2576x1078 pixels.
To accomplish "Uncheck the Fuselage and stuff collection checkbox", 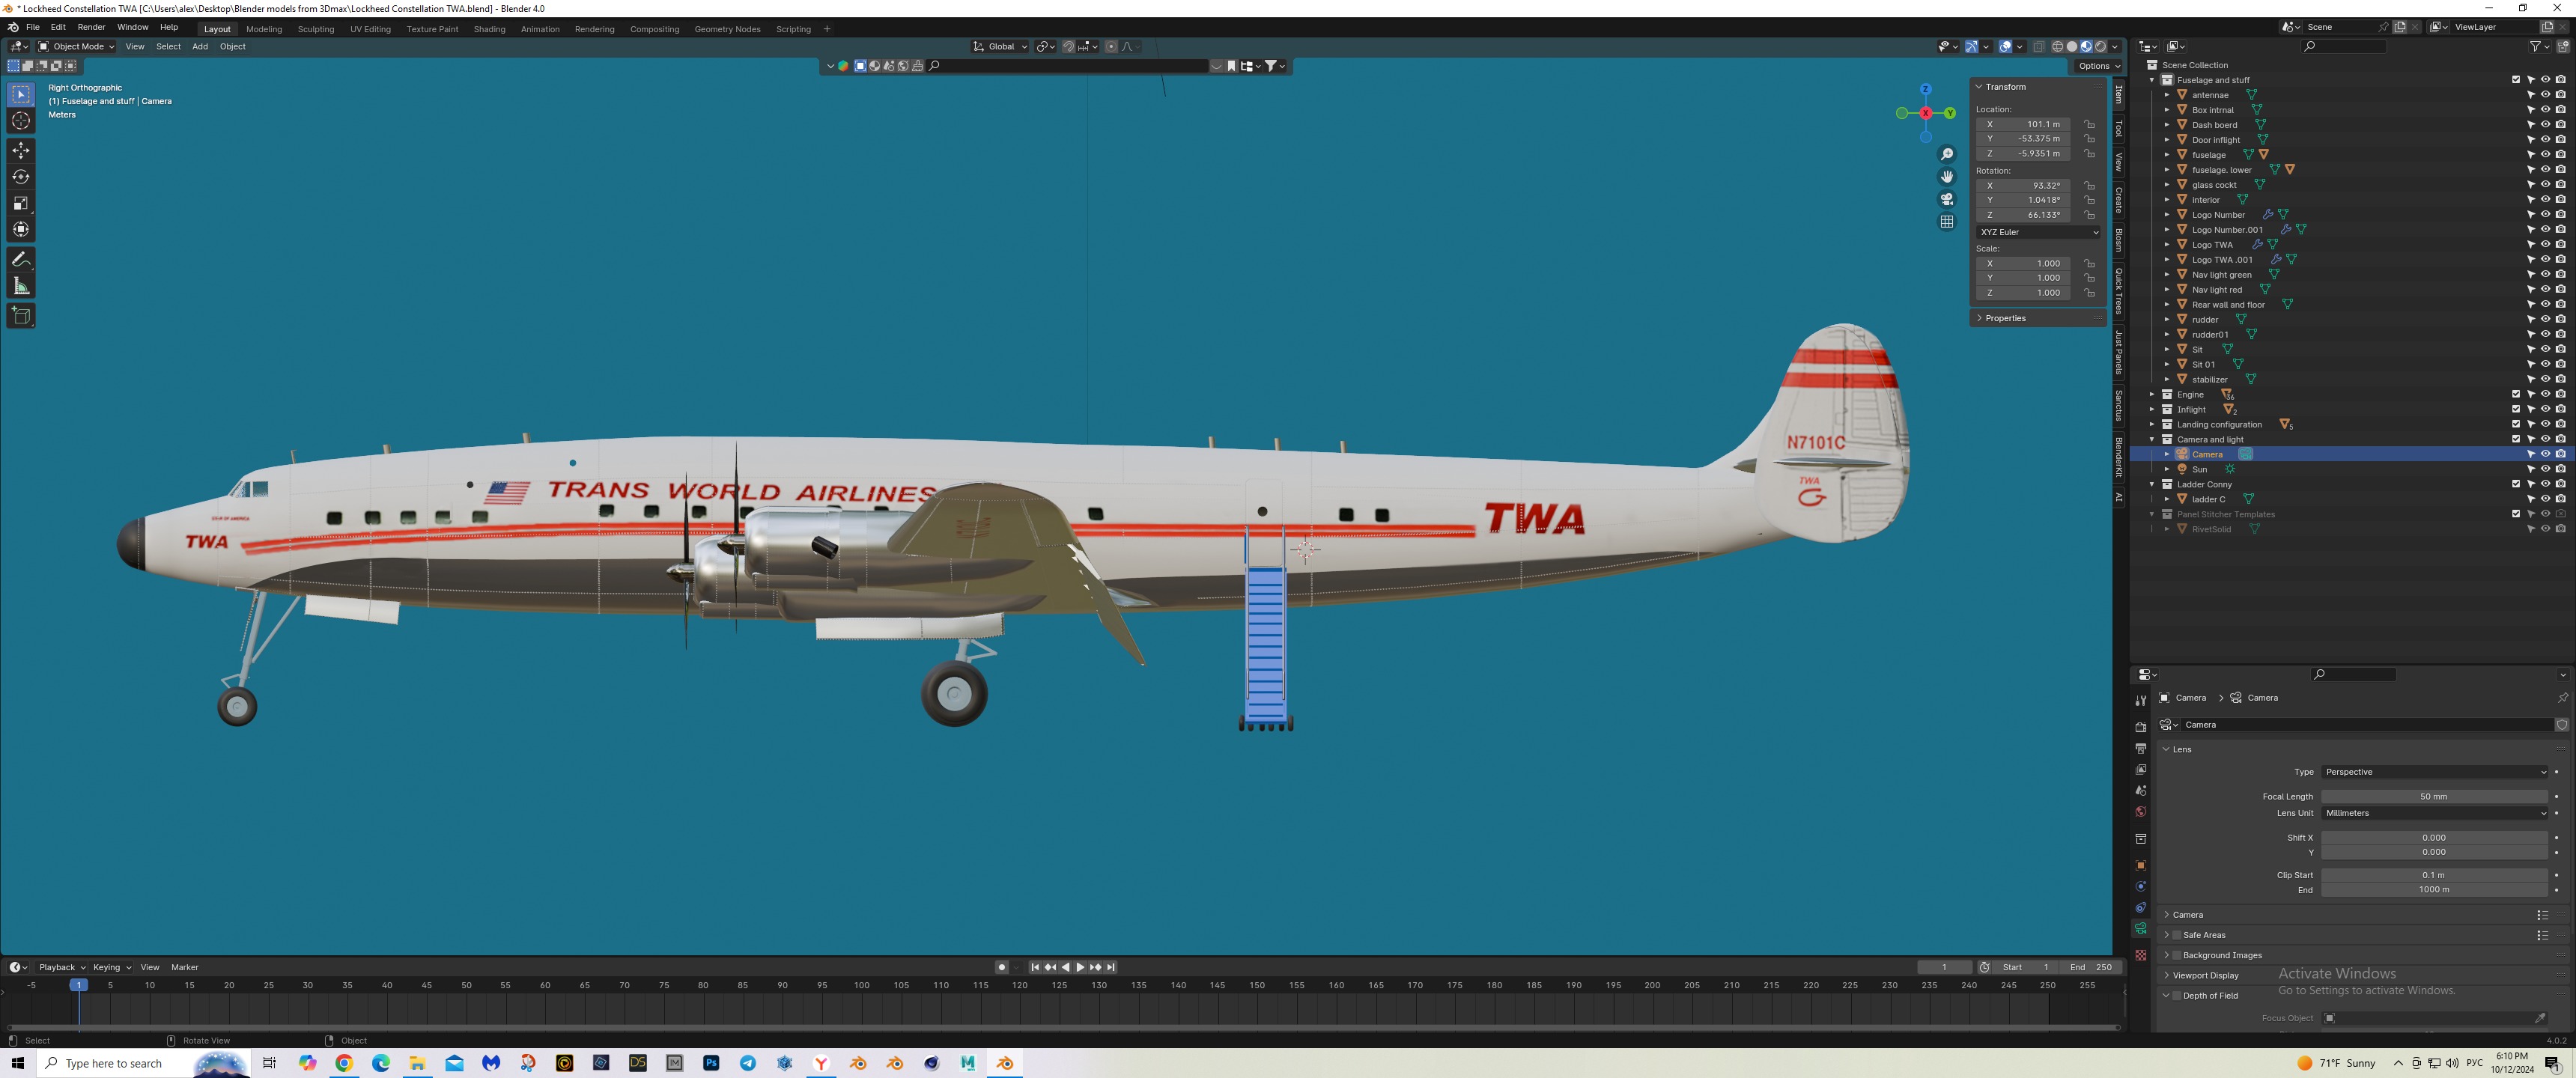I will click(x=2516, y=80).
